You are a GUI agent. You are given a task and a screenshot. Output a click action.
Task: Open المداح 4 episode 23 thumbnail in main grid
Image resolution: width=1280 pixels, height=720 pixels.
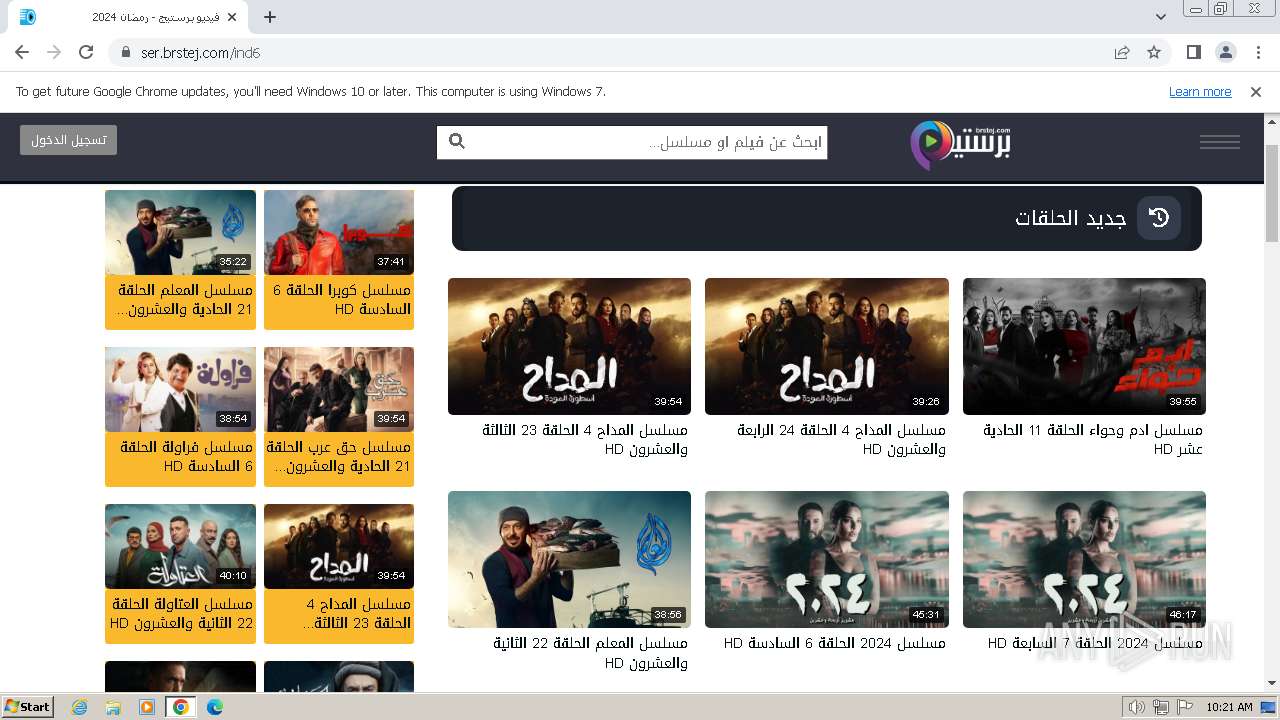(x=569, y=346)
